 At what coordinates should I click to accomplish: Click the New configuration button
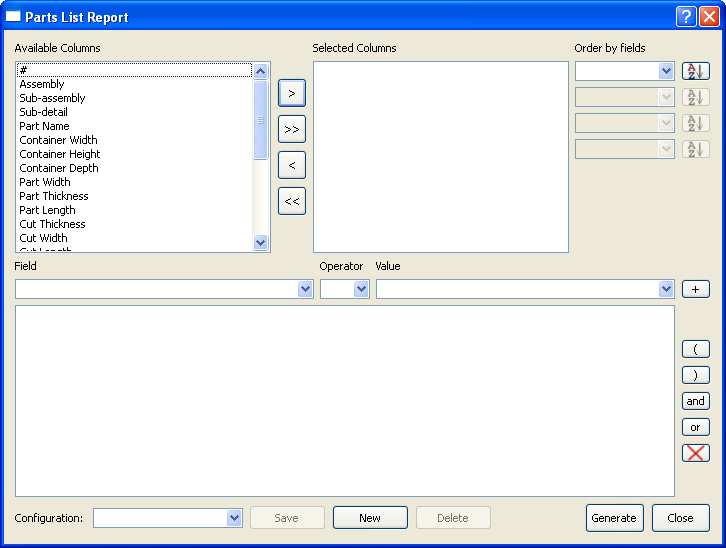(370, 518)
